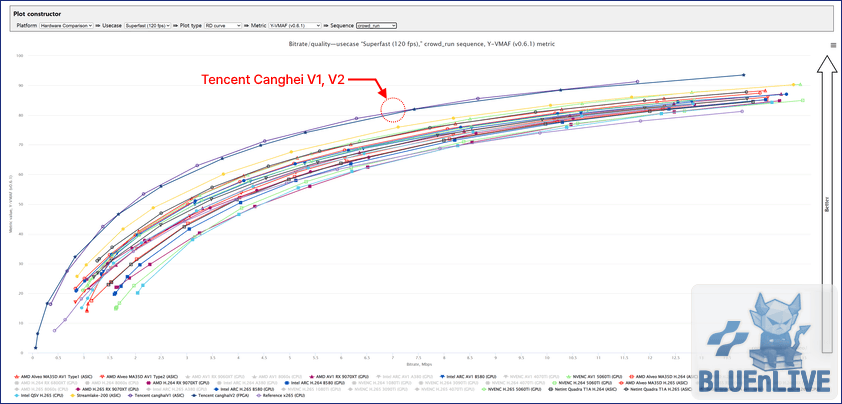The image size is (842, 404).
Task: Toggle Streamlake-200 (ASIC) legend entry
Action: (96, 395)
